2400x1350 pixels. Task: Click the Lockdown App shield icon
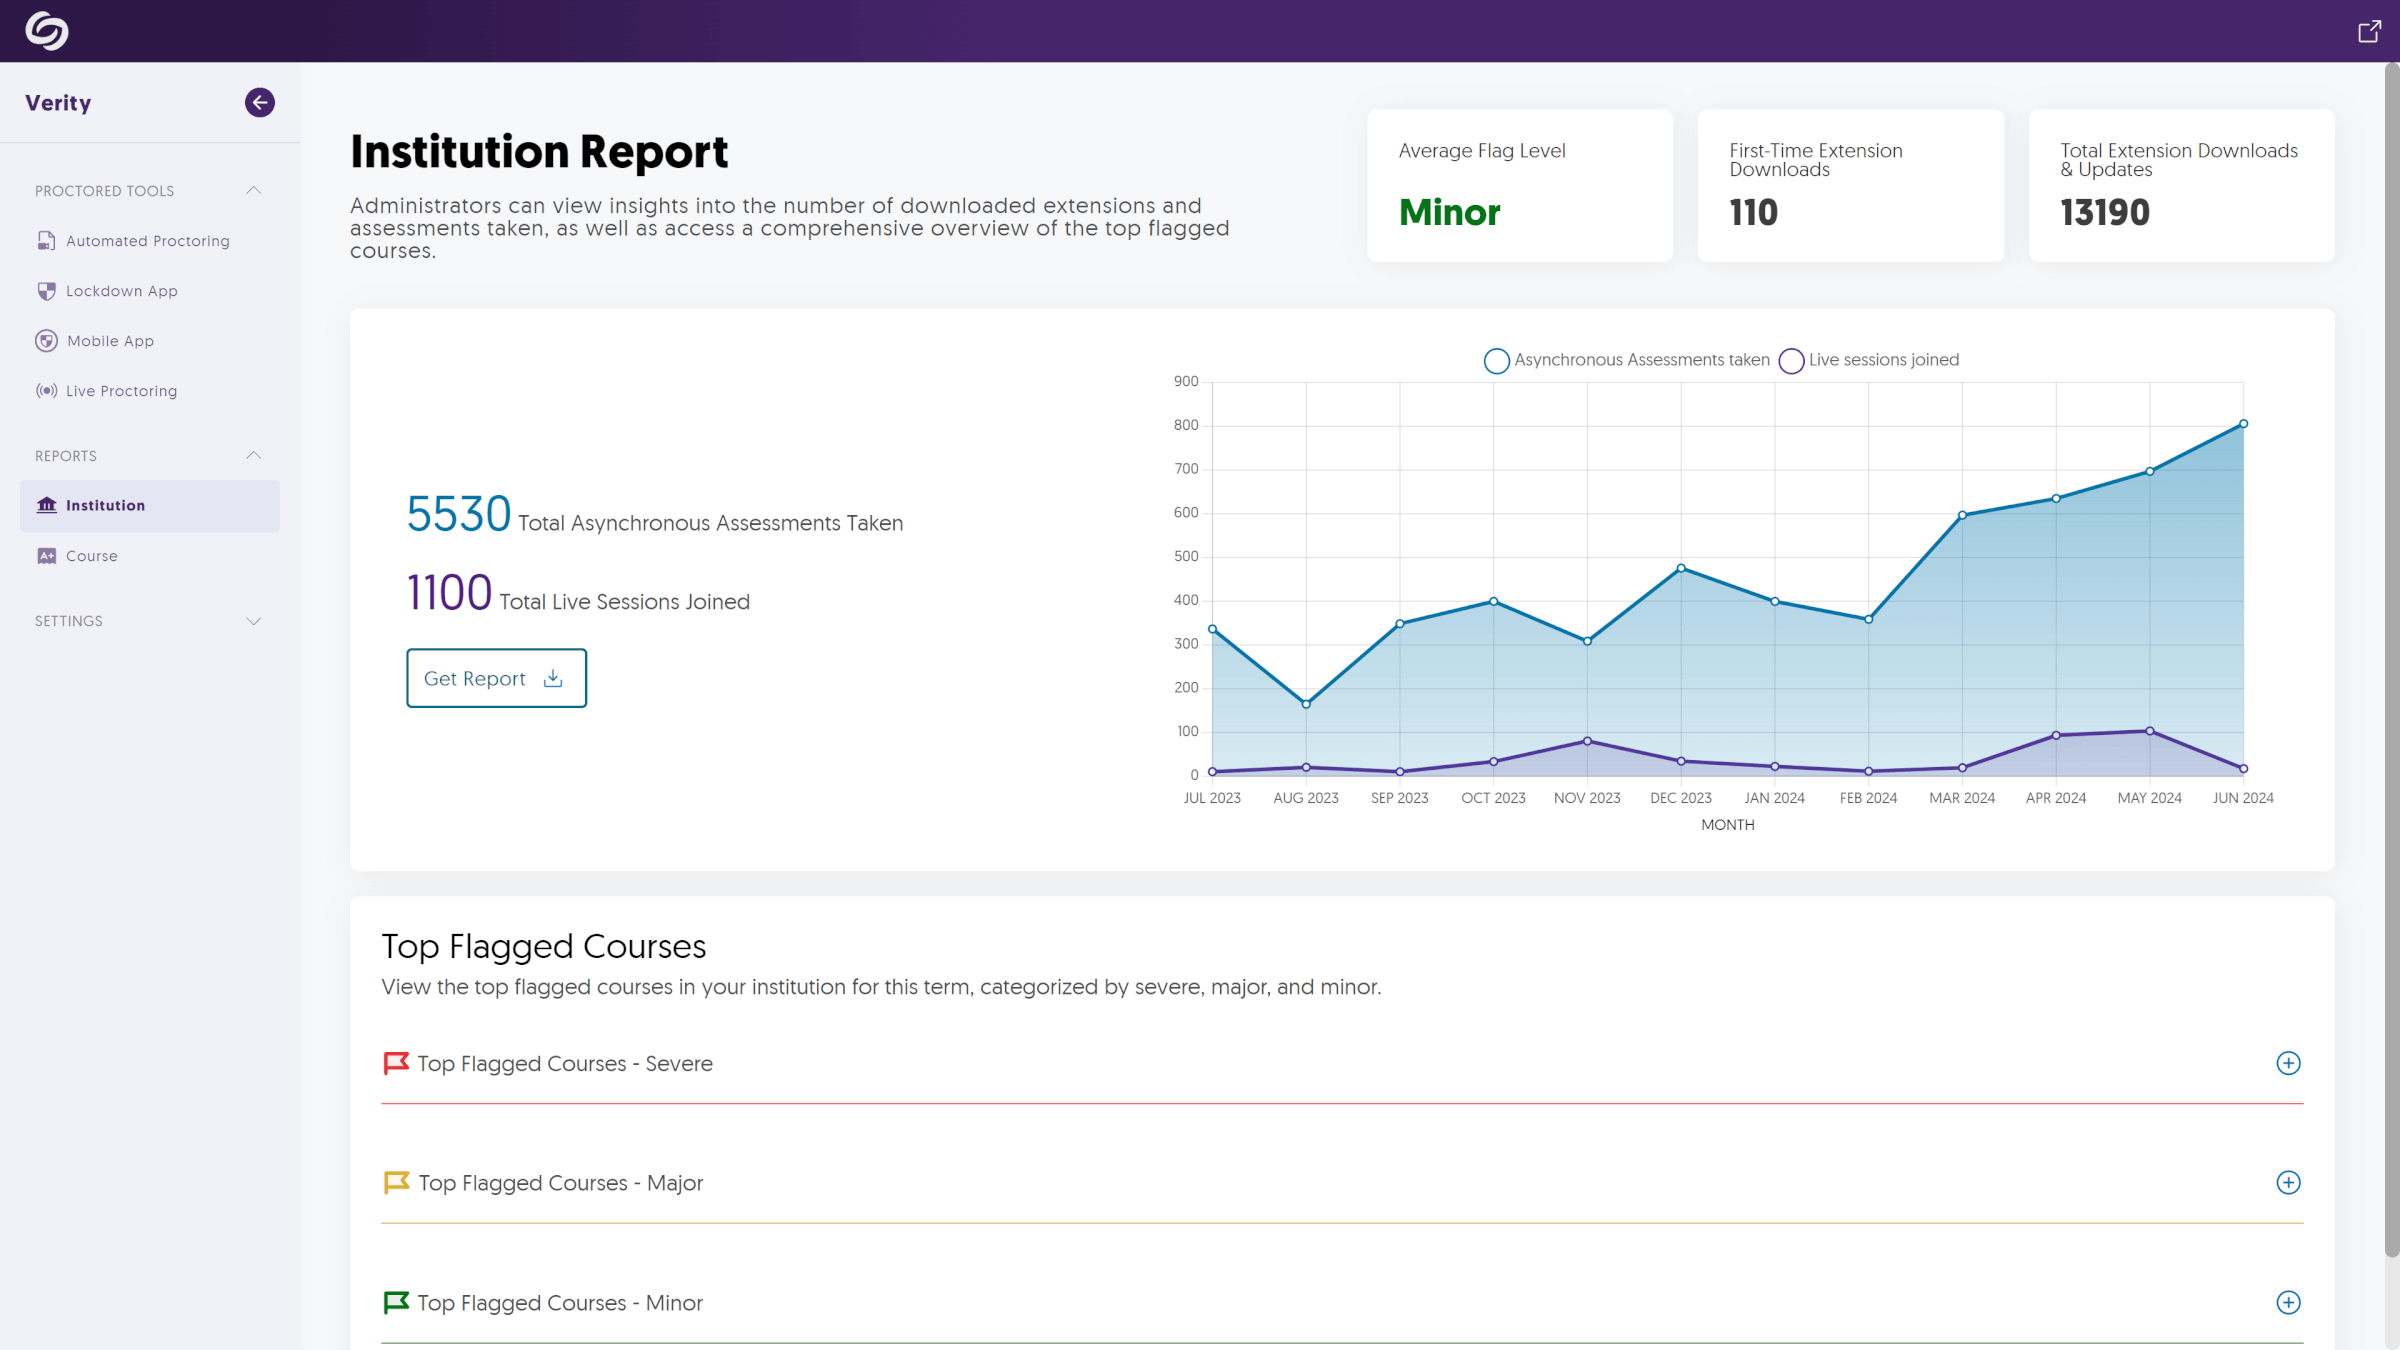pos(46,291)
